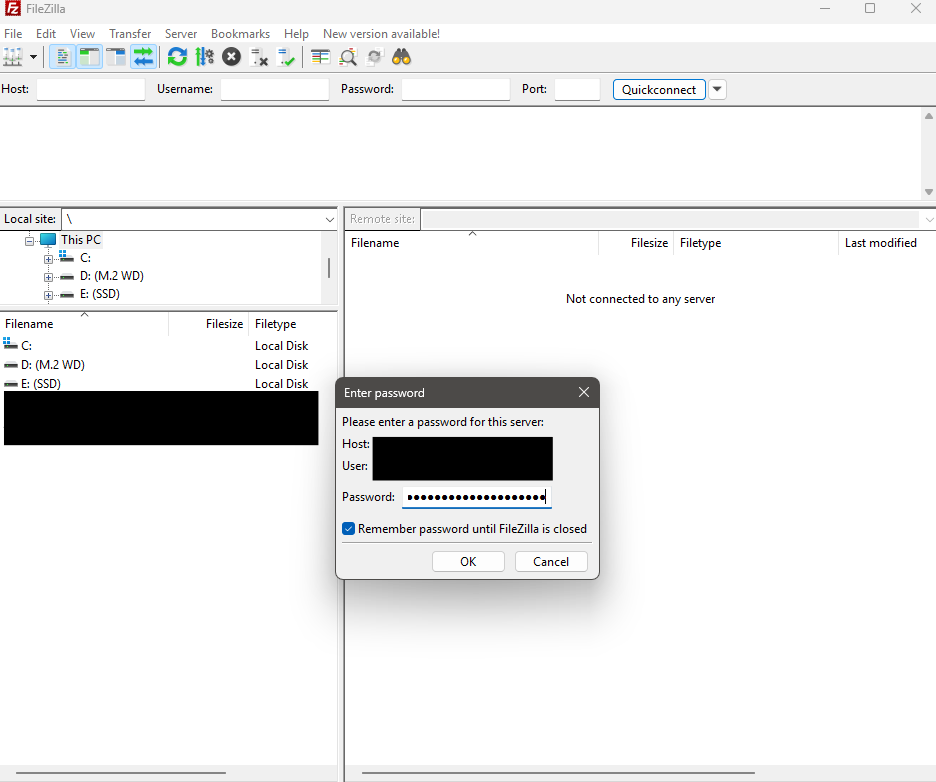Toggle message log display icon
The width and height of the screenshot is (936, 782).
pos(62,57)
